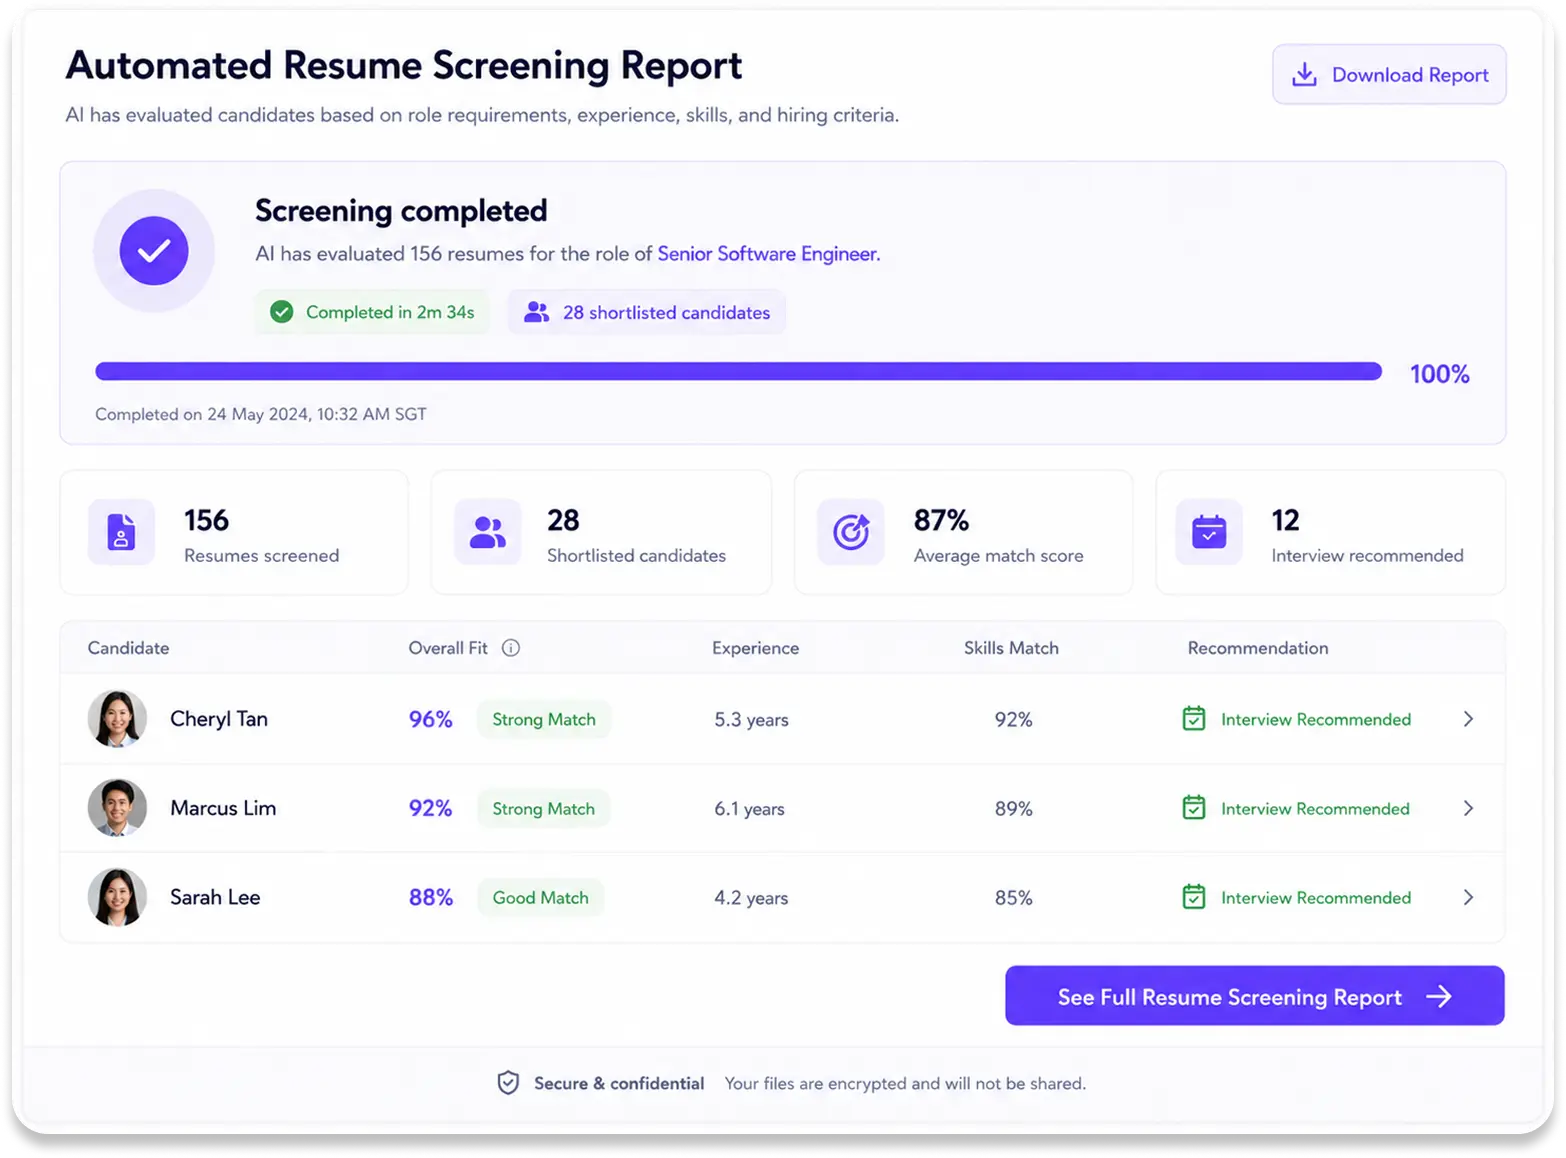Click the target icon in the Average match score card
Screen dimensions: 1566x1158
tap(851, 532)
